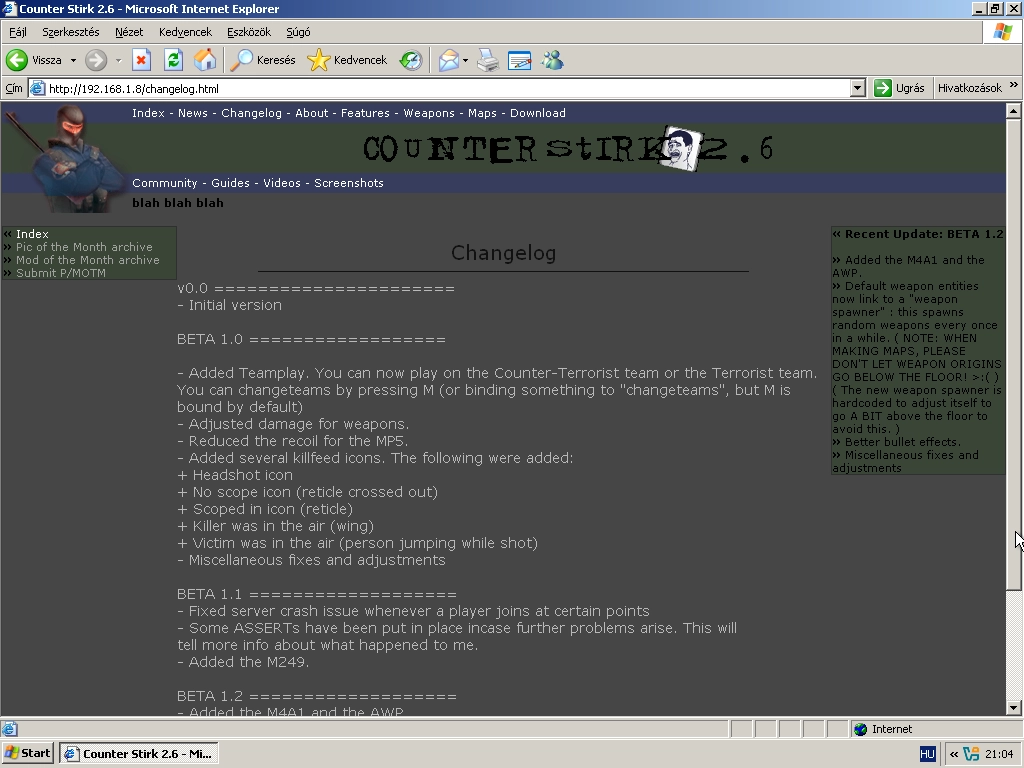Open the Maps link
The width and height of the screenshot is (1024, 768).
click(x=482, y=113)
